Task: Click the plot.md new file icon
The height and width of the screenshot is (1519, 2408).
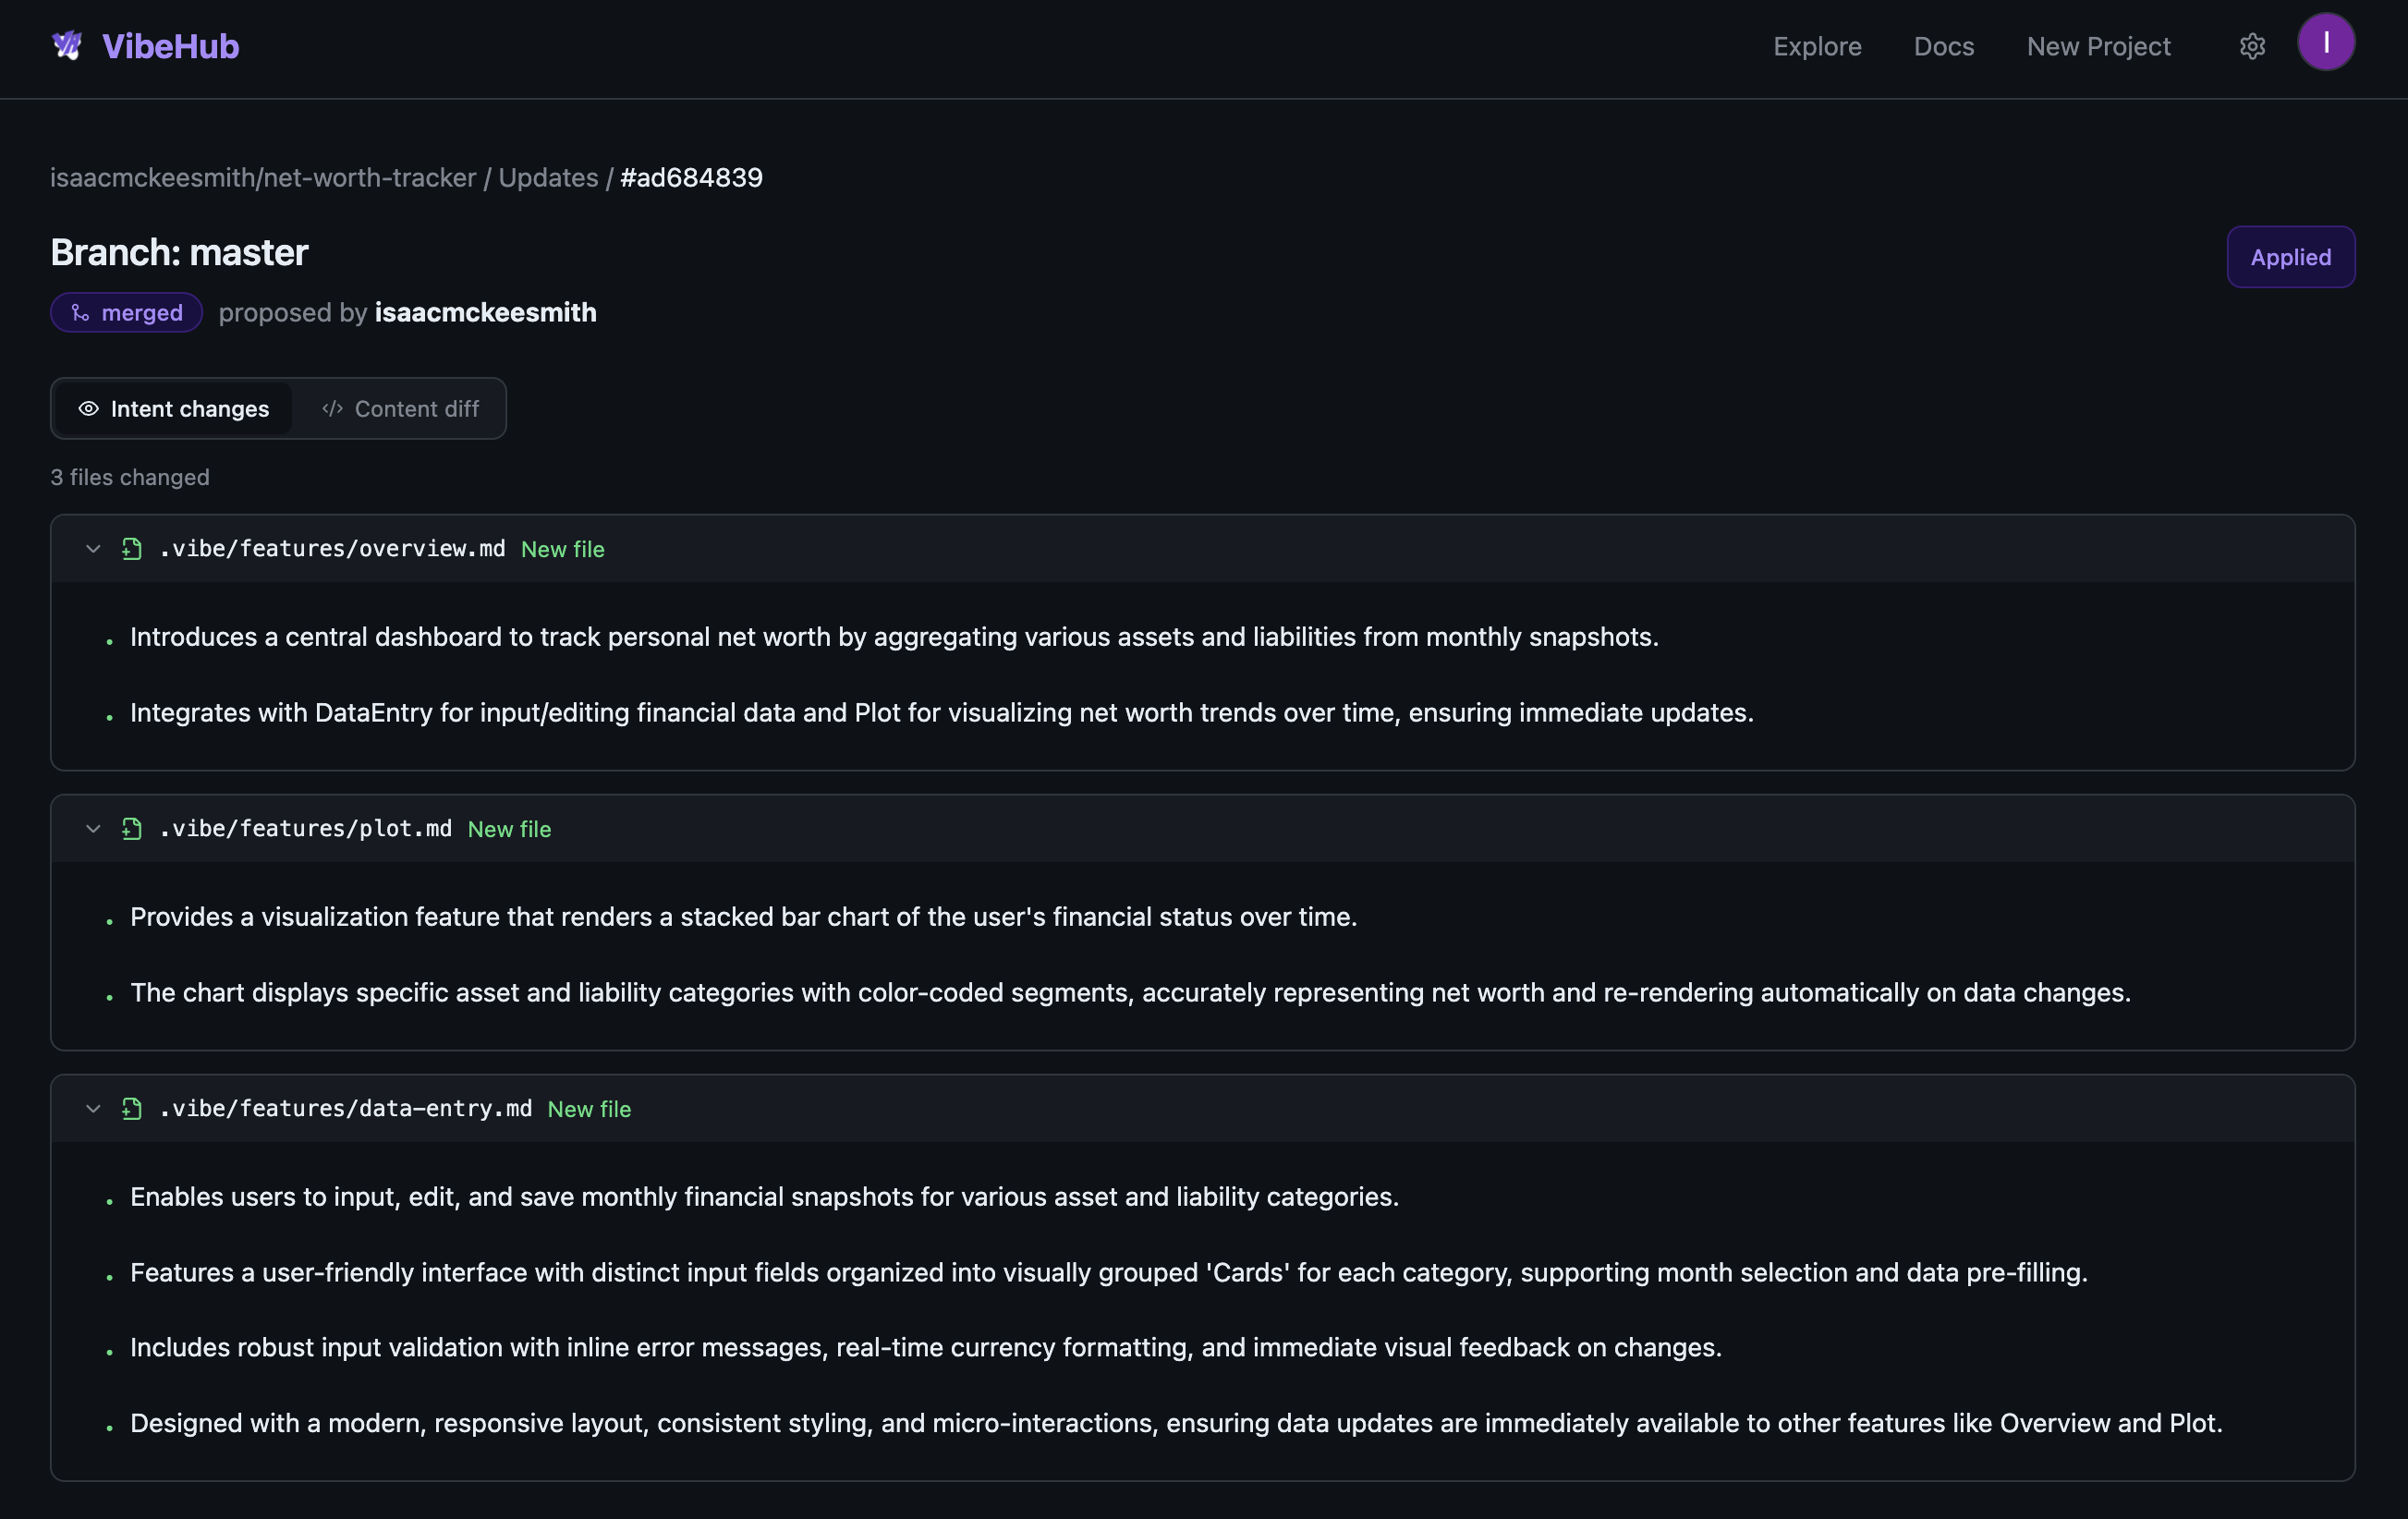Action: 132,828
